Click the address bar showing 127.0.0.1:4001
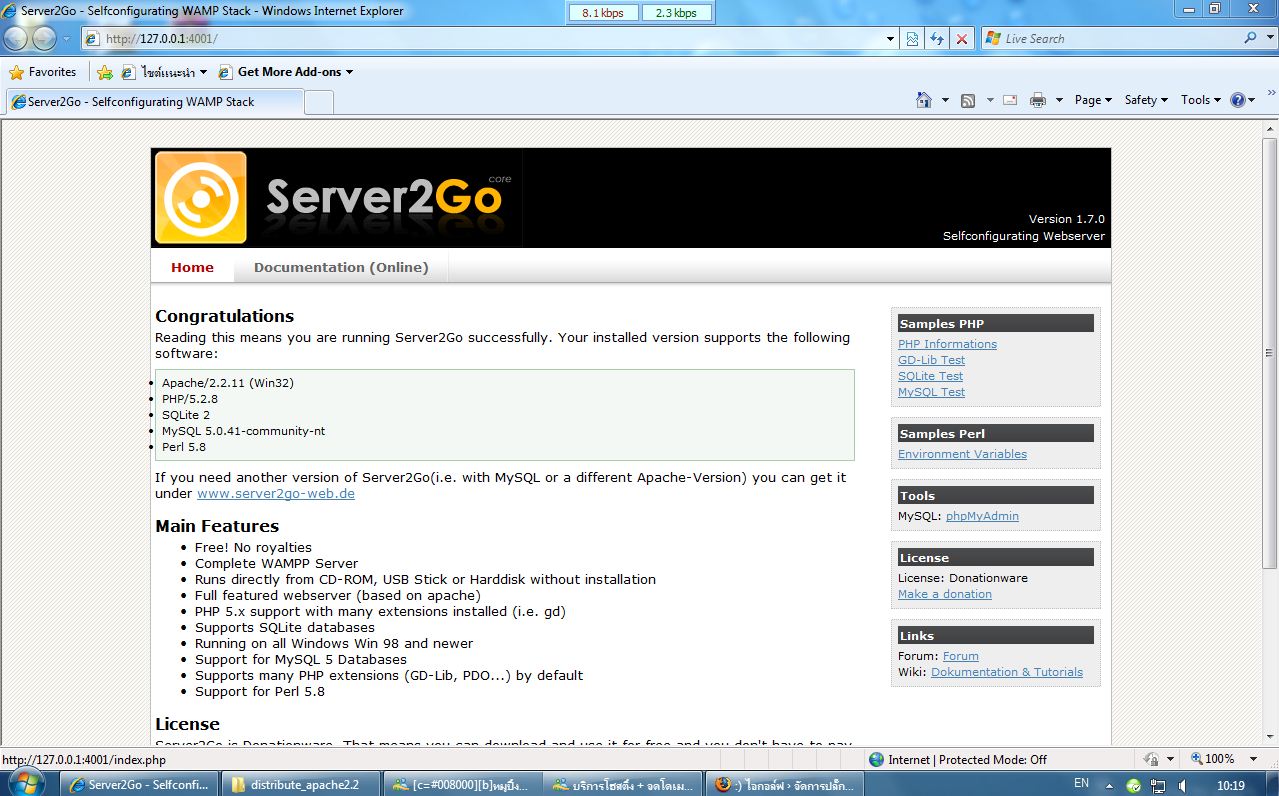The height and width of the screenshot is (796, 1279). (490, 39)
